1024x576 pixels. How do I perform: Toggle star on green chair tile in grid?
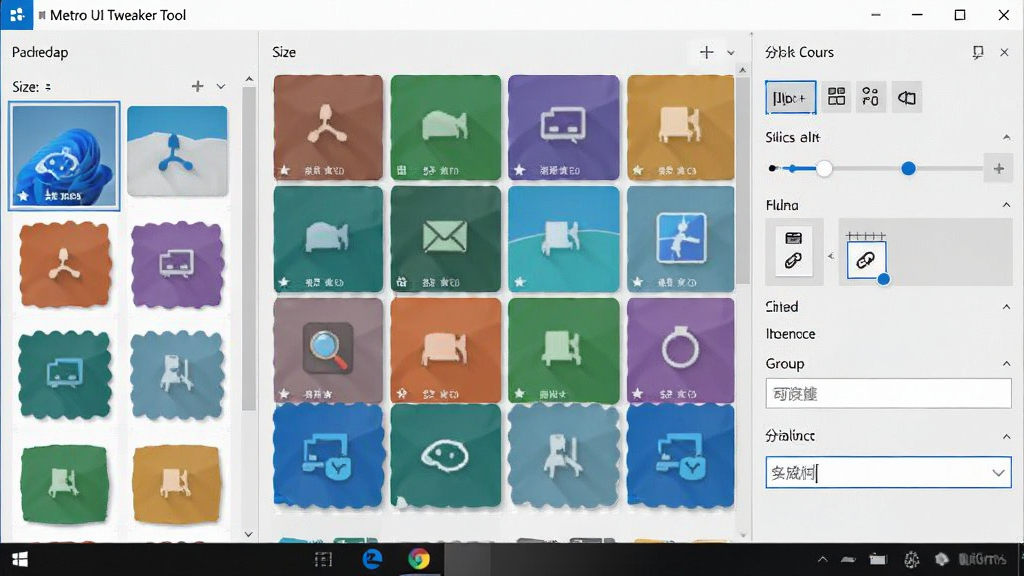point(519,394)
